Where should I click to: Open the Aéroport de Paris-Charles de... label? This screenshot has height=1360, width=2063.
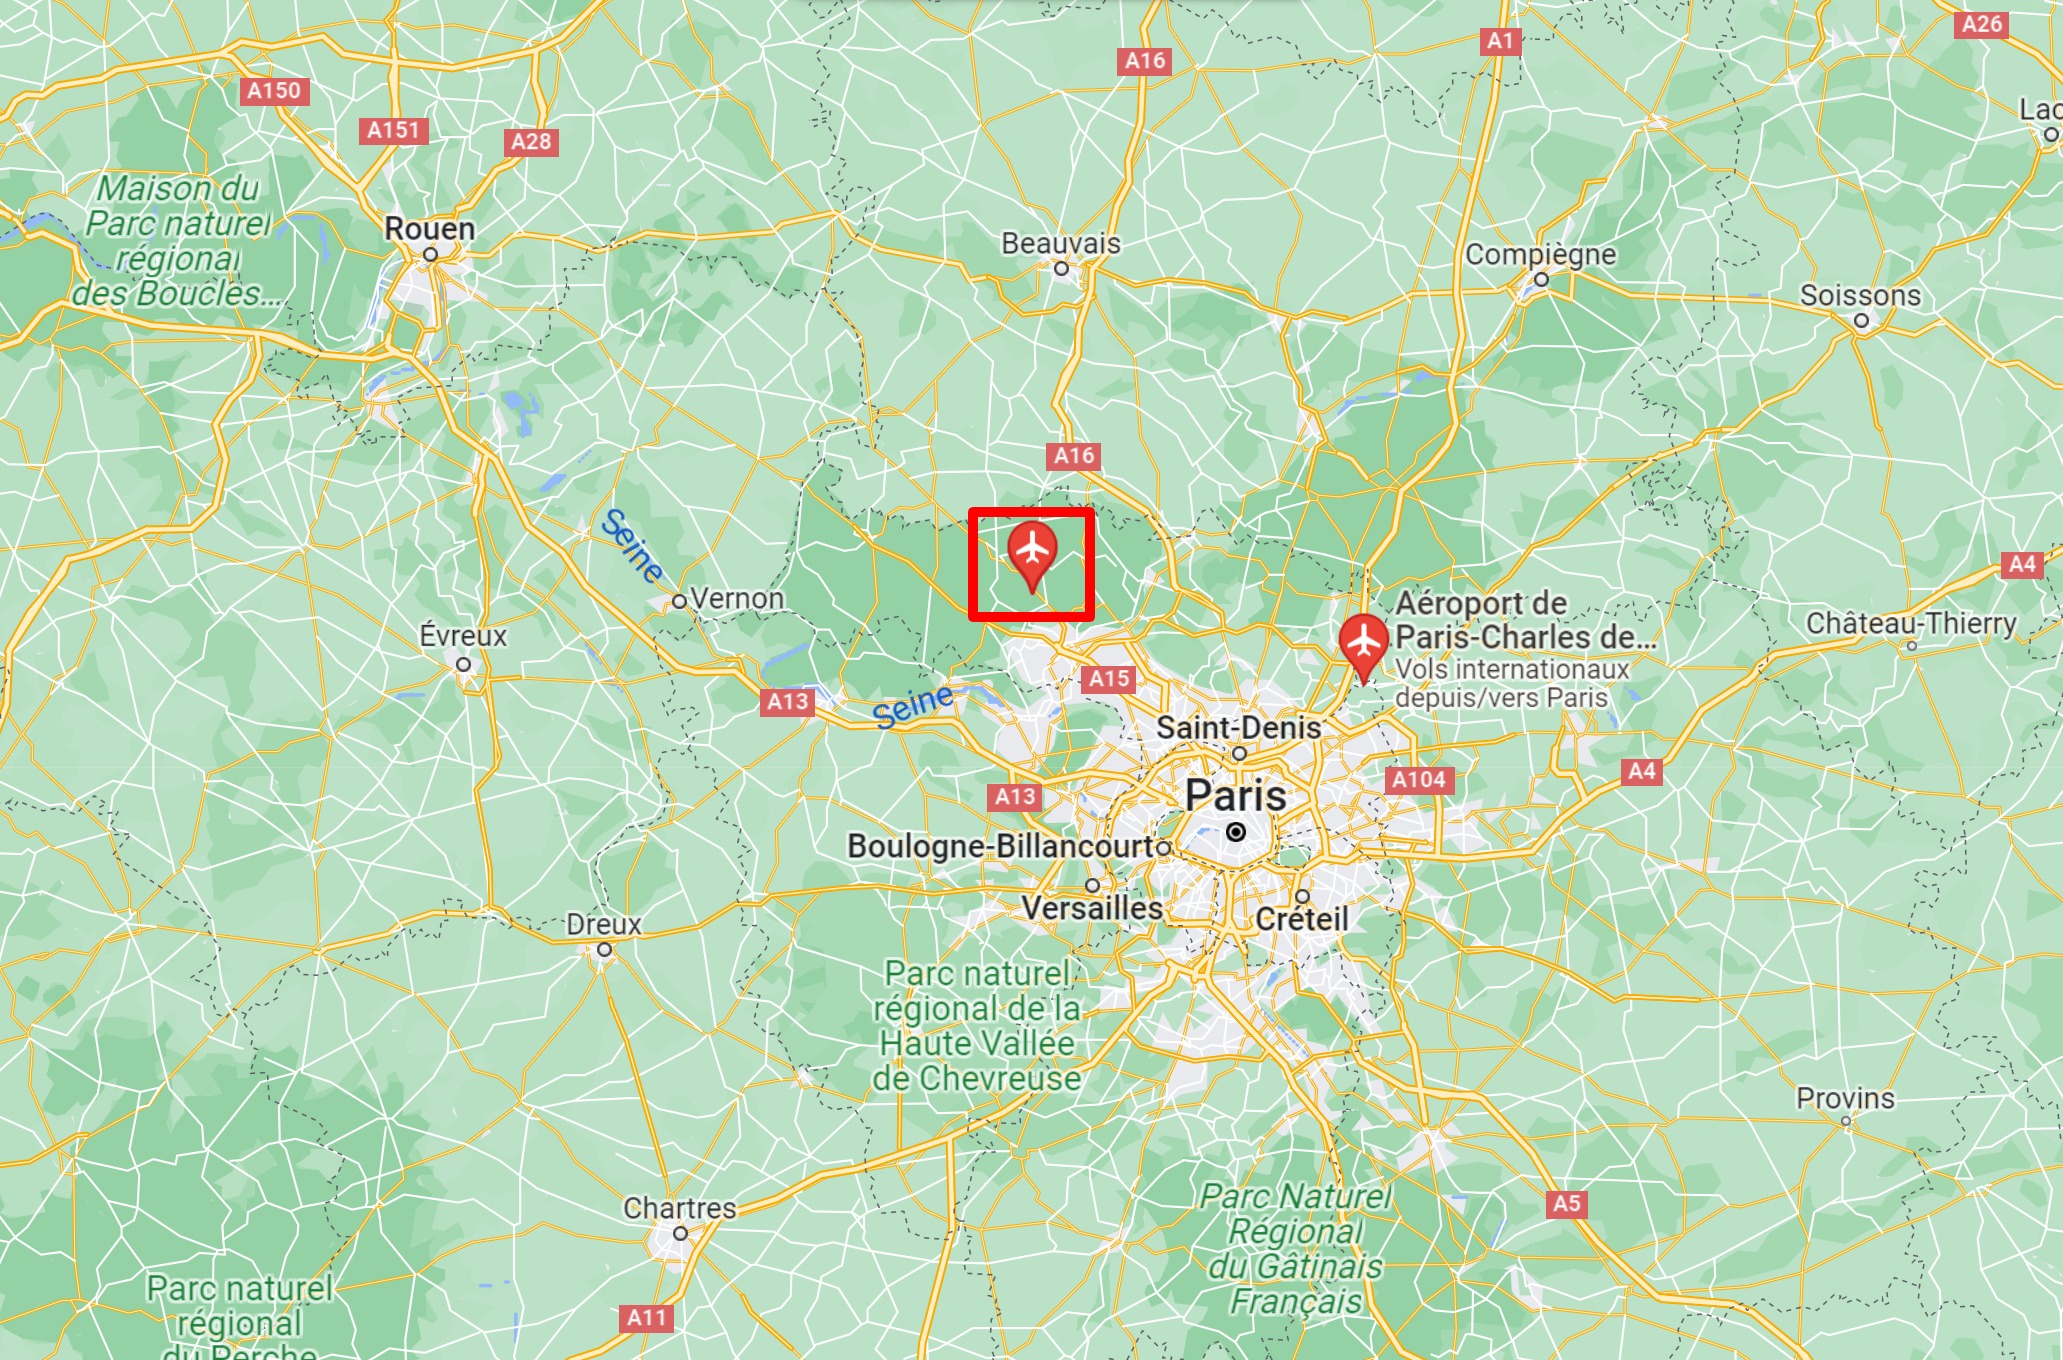click(x=1526, y=620)
